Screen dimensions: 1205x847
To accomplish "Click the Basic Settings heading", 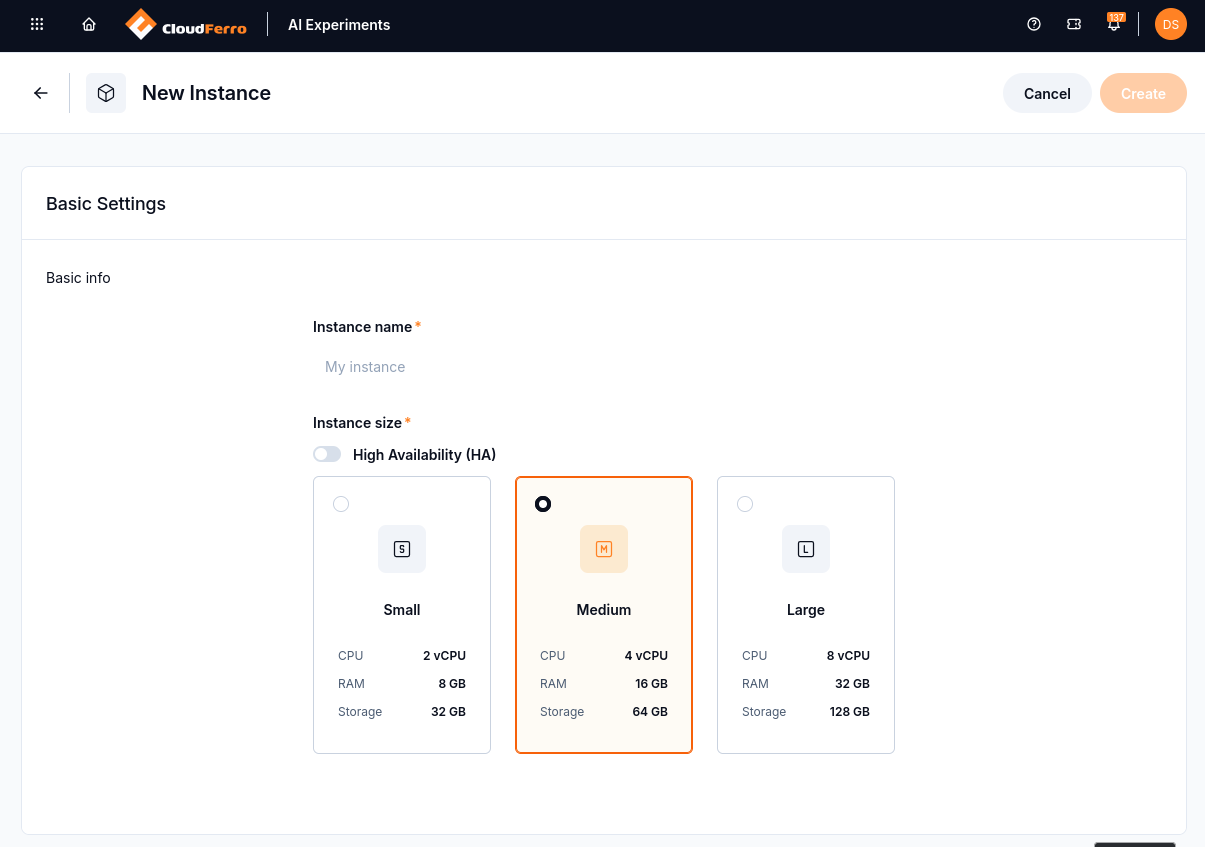I will coord(106,204).
